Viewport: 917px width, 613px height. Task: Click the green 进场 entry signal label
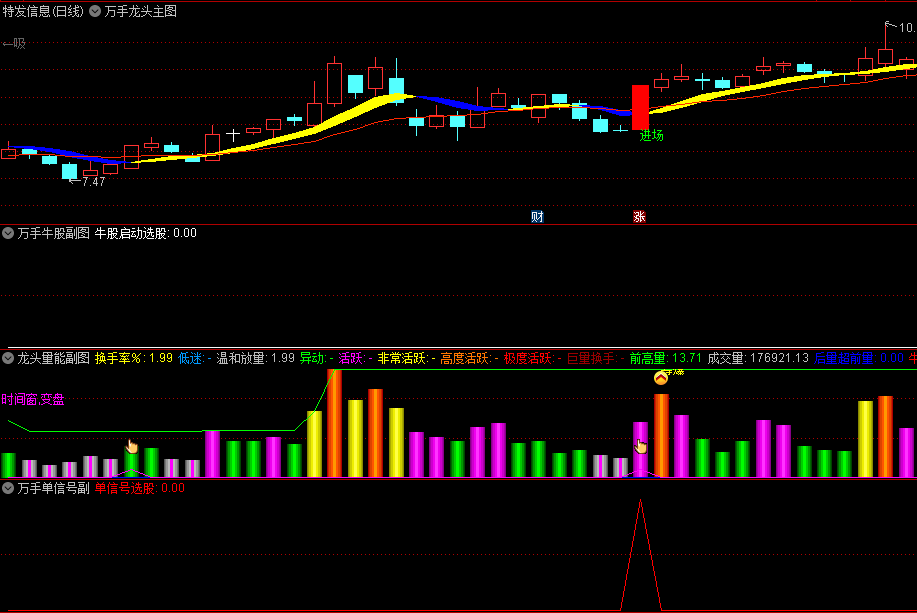(x=651, y=135)
